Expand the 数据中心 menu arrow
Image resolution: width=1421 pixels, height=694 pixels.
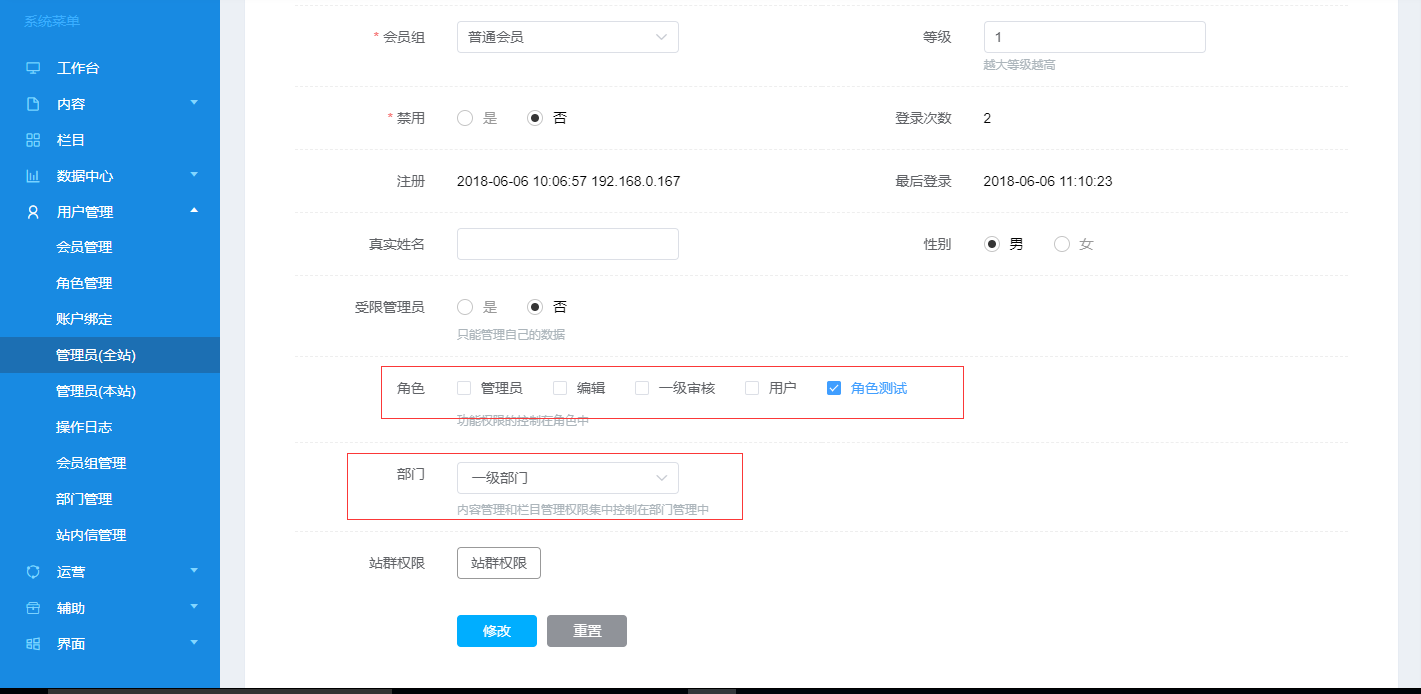coord(194,174)
